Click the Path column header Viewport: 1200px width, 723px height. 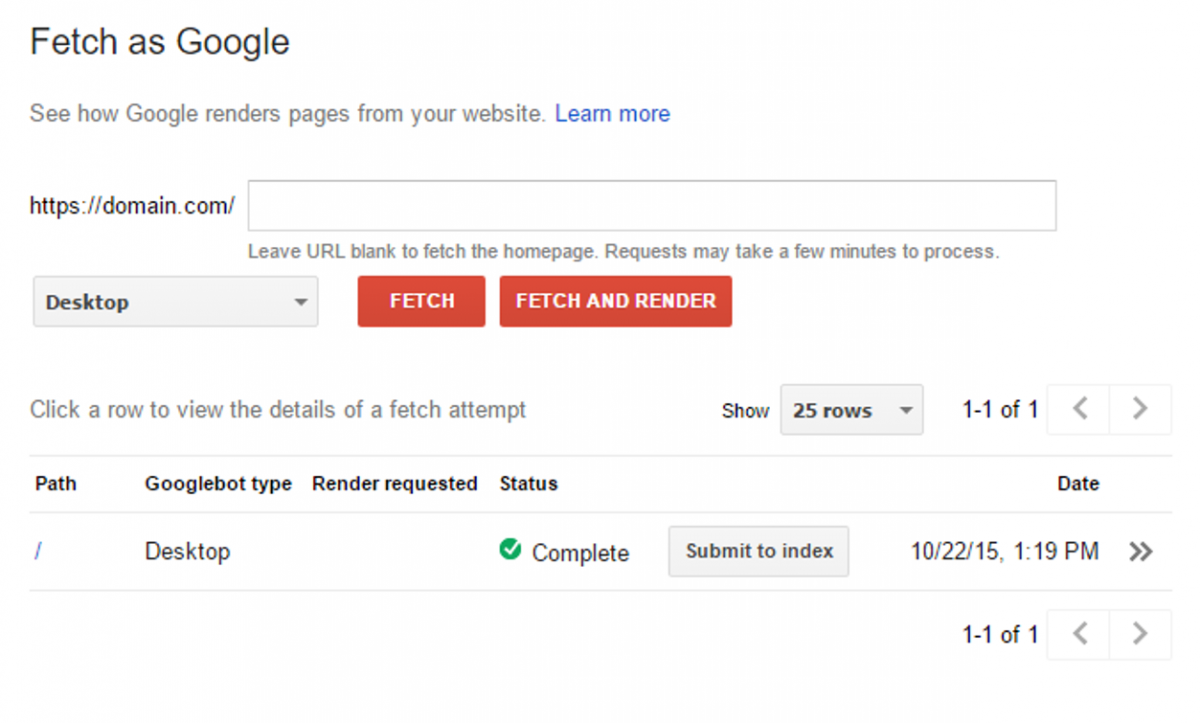(55, 483)
